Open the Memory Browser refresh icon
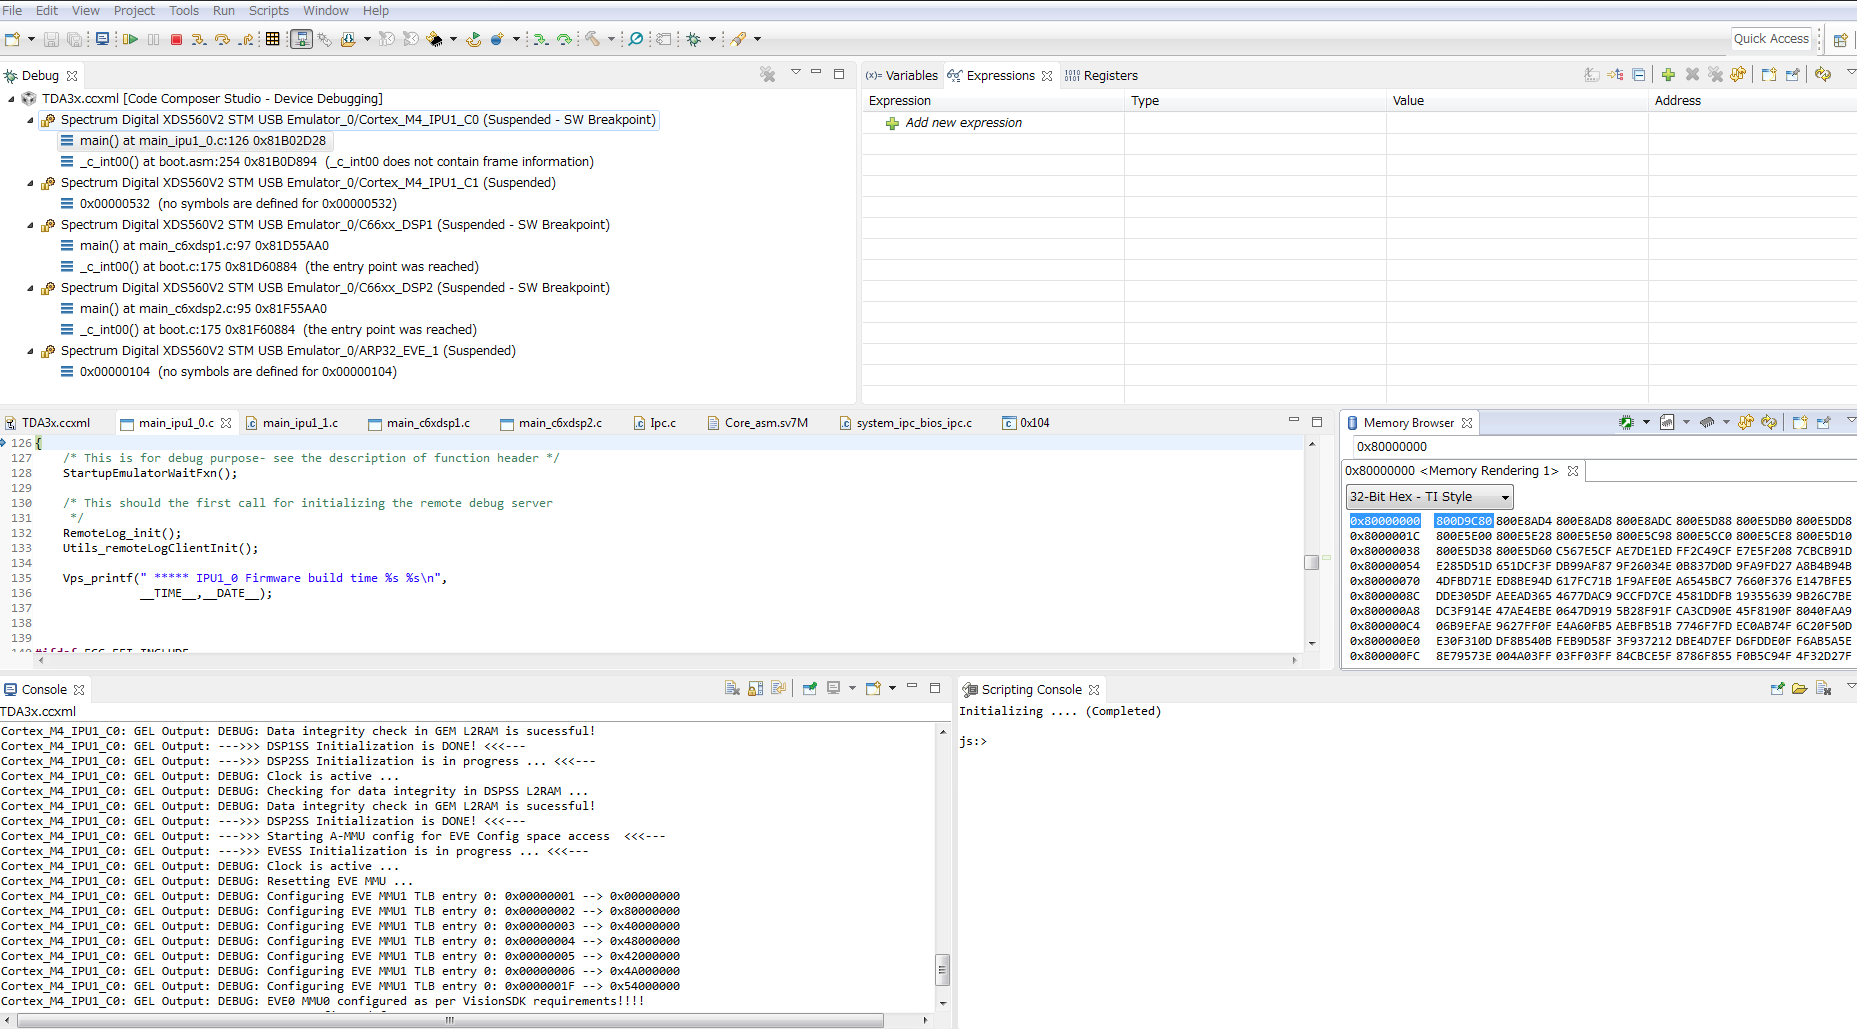 (1769, 422)
